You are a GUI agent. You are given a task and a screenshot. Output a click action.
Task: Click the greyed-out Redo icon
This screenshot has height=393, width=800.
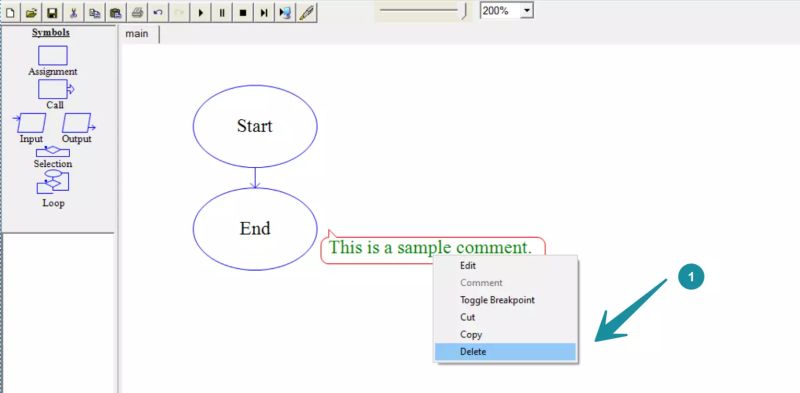coord(179,13)
